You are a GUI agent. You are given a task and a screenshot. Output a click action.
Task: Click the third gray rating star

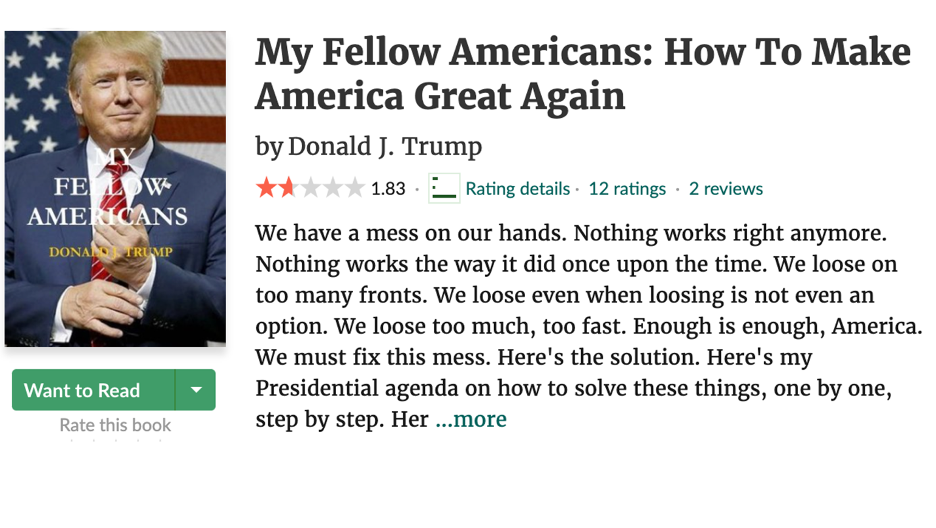[x=310, y=188]
